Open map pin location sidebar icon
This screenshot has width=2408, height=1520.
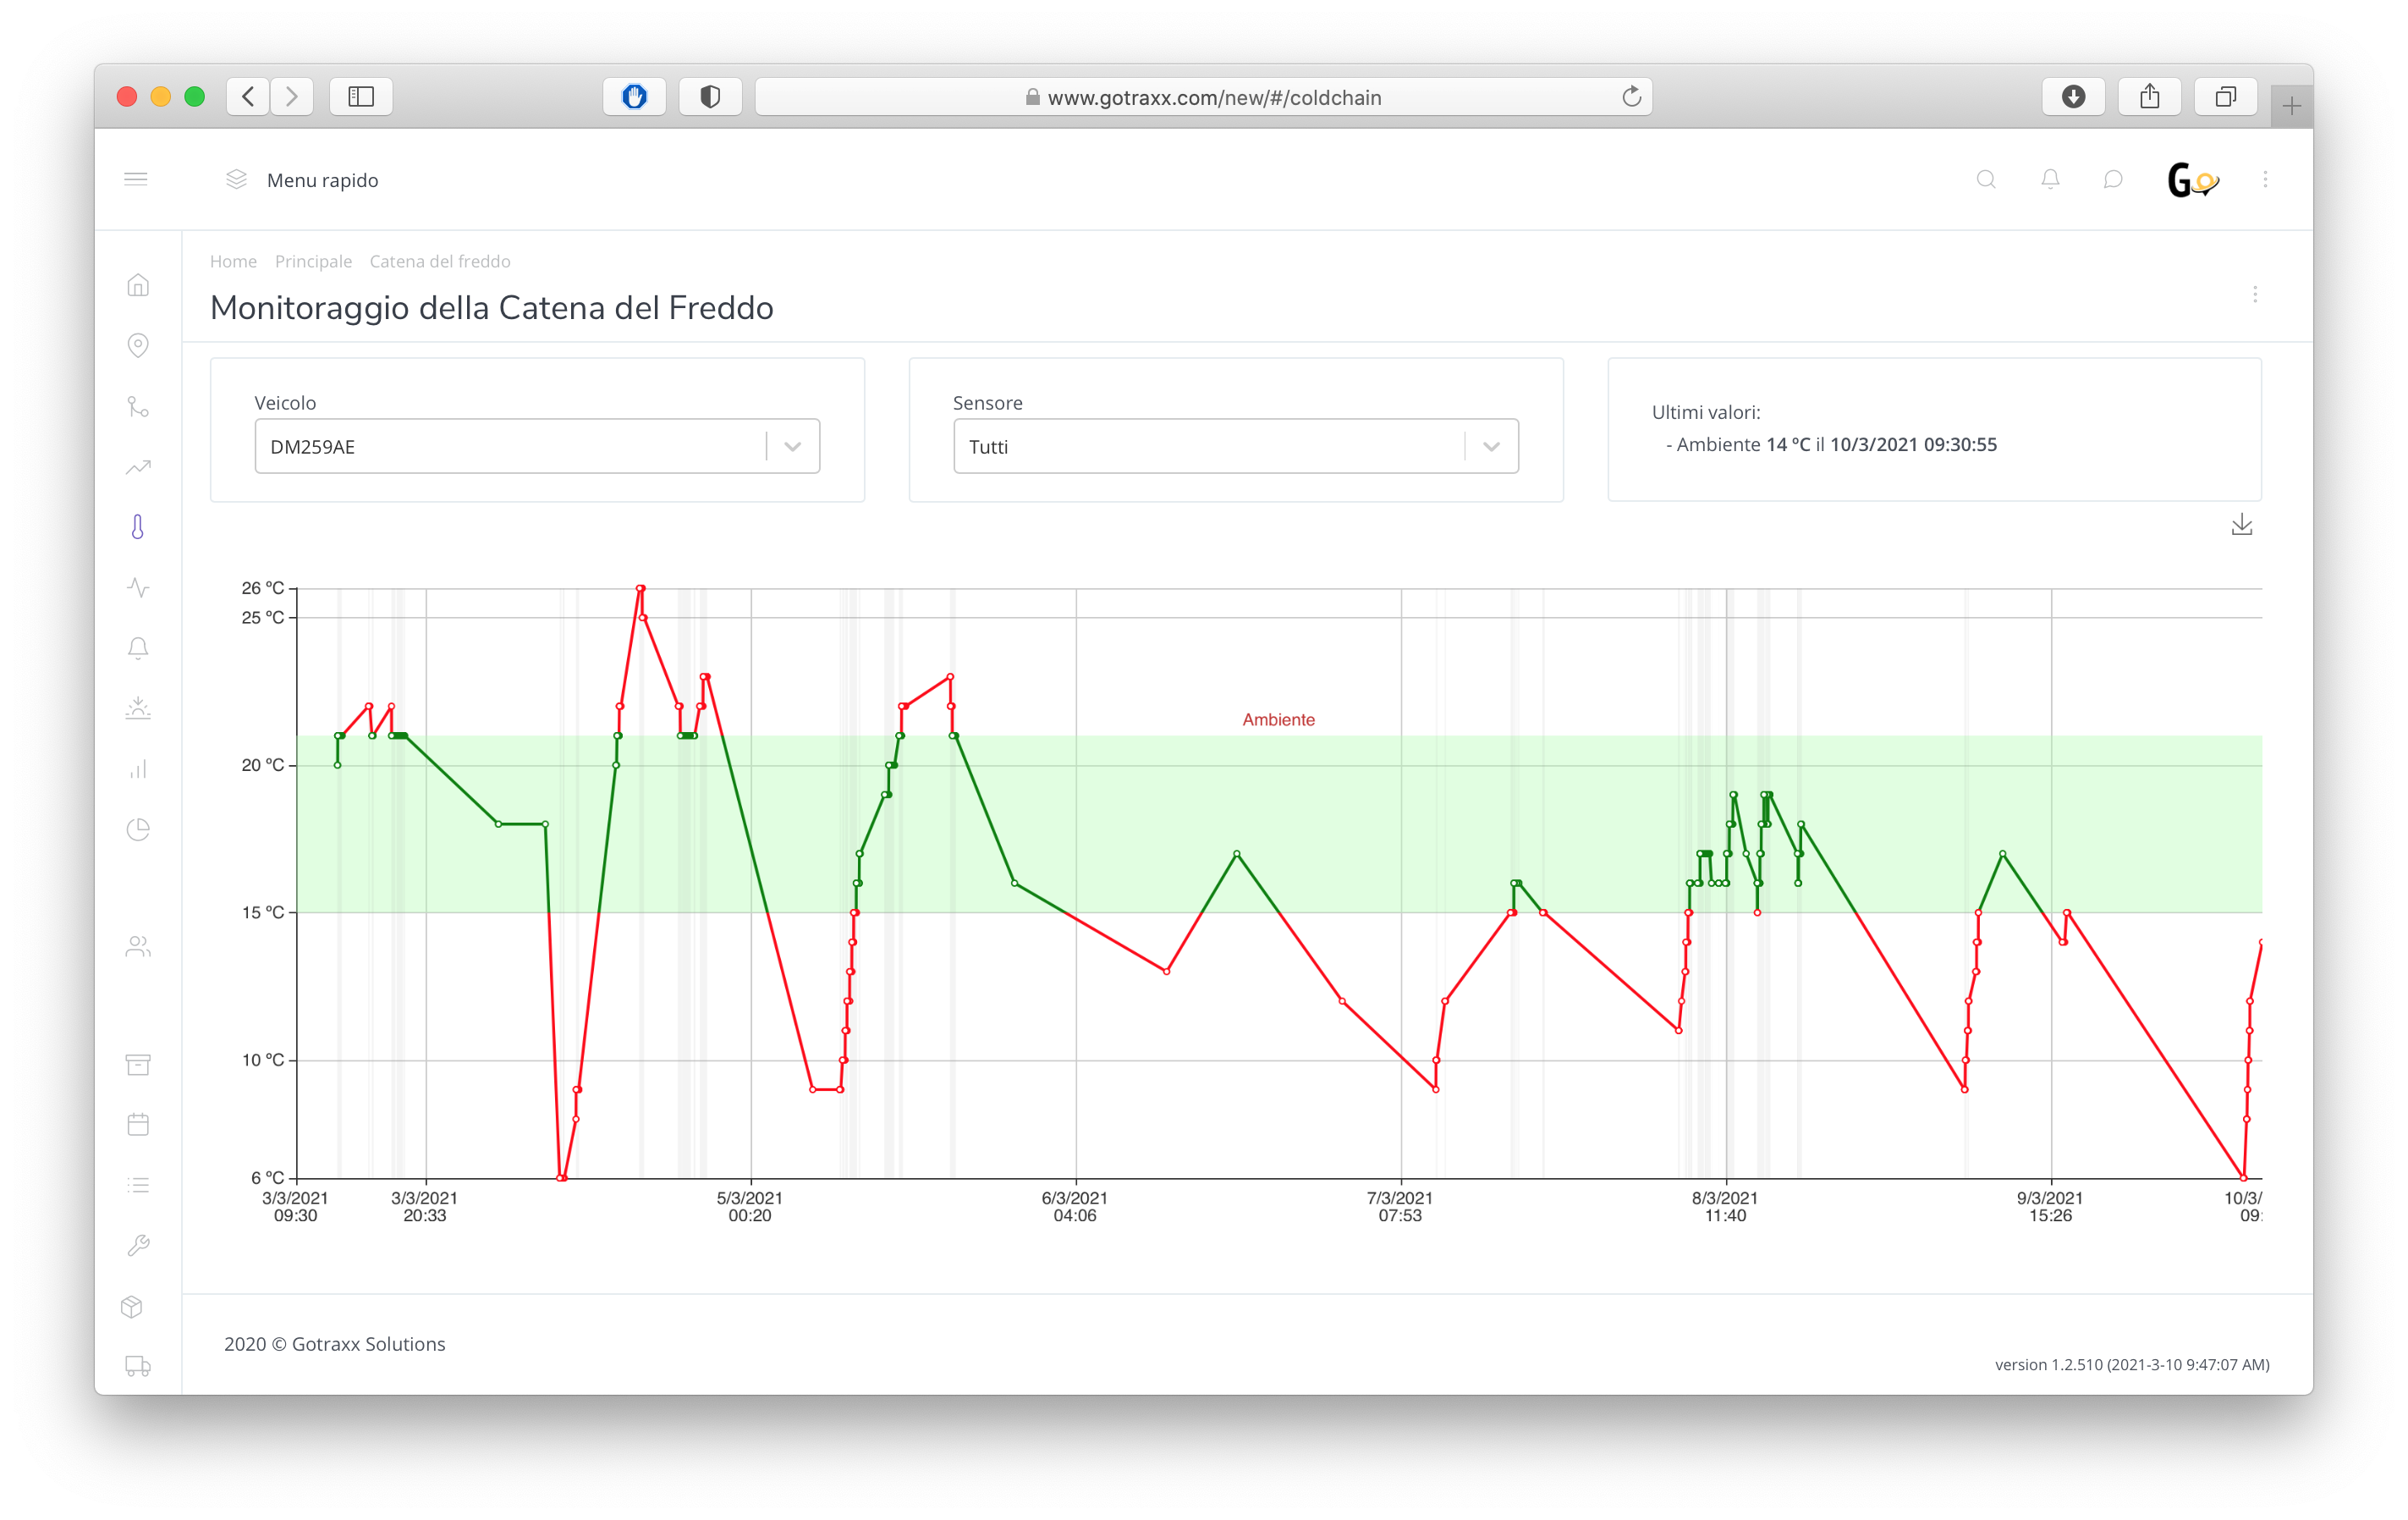[138, 345]
